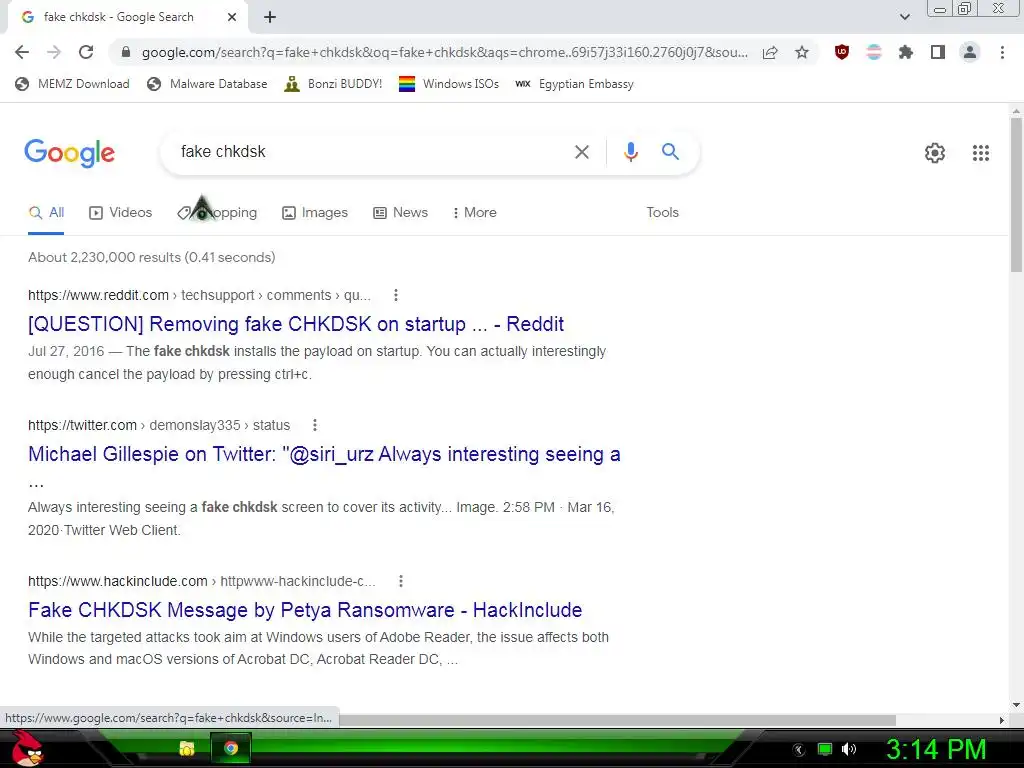Click the hackinclude.com URL breadcrumb
This screenshot has height=768, width=1024.
coord(202,581)
